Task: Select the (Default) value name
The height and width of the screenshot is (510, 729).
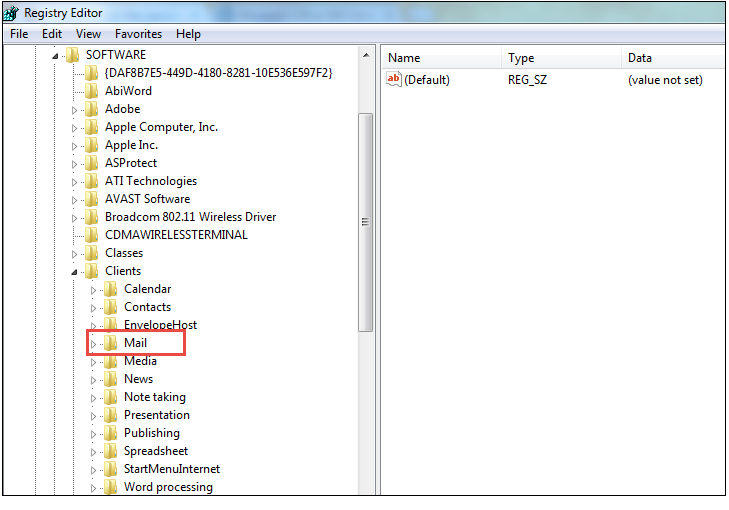Action: click(x=427, y=80)
